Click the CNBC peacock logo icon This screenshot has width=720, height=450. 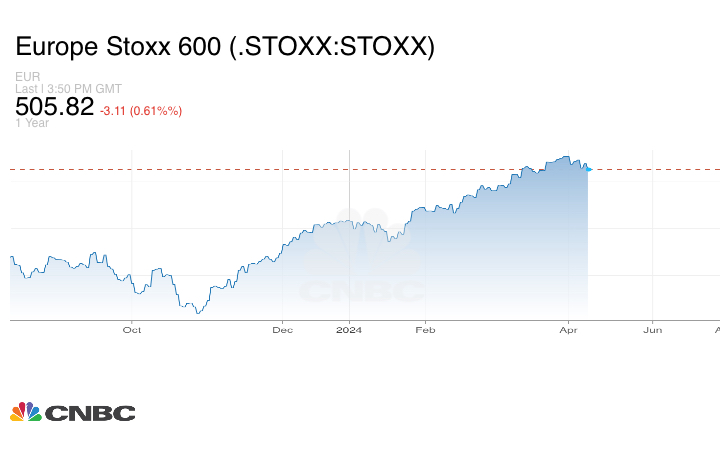(x=26, y=412)
